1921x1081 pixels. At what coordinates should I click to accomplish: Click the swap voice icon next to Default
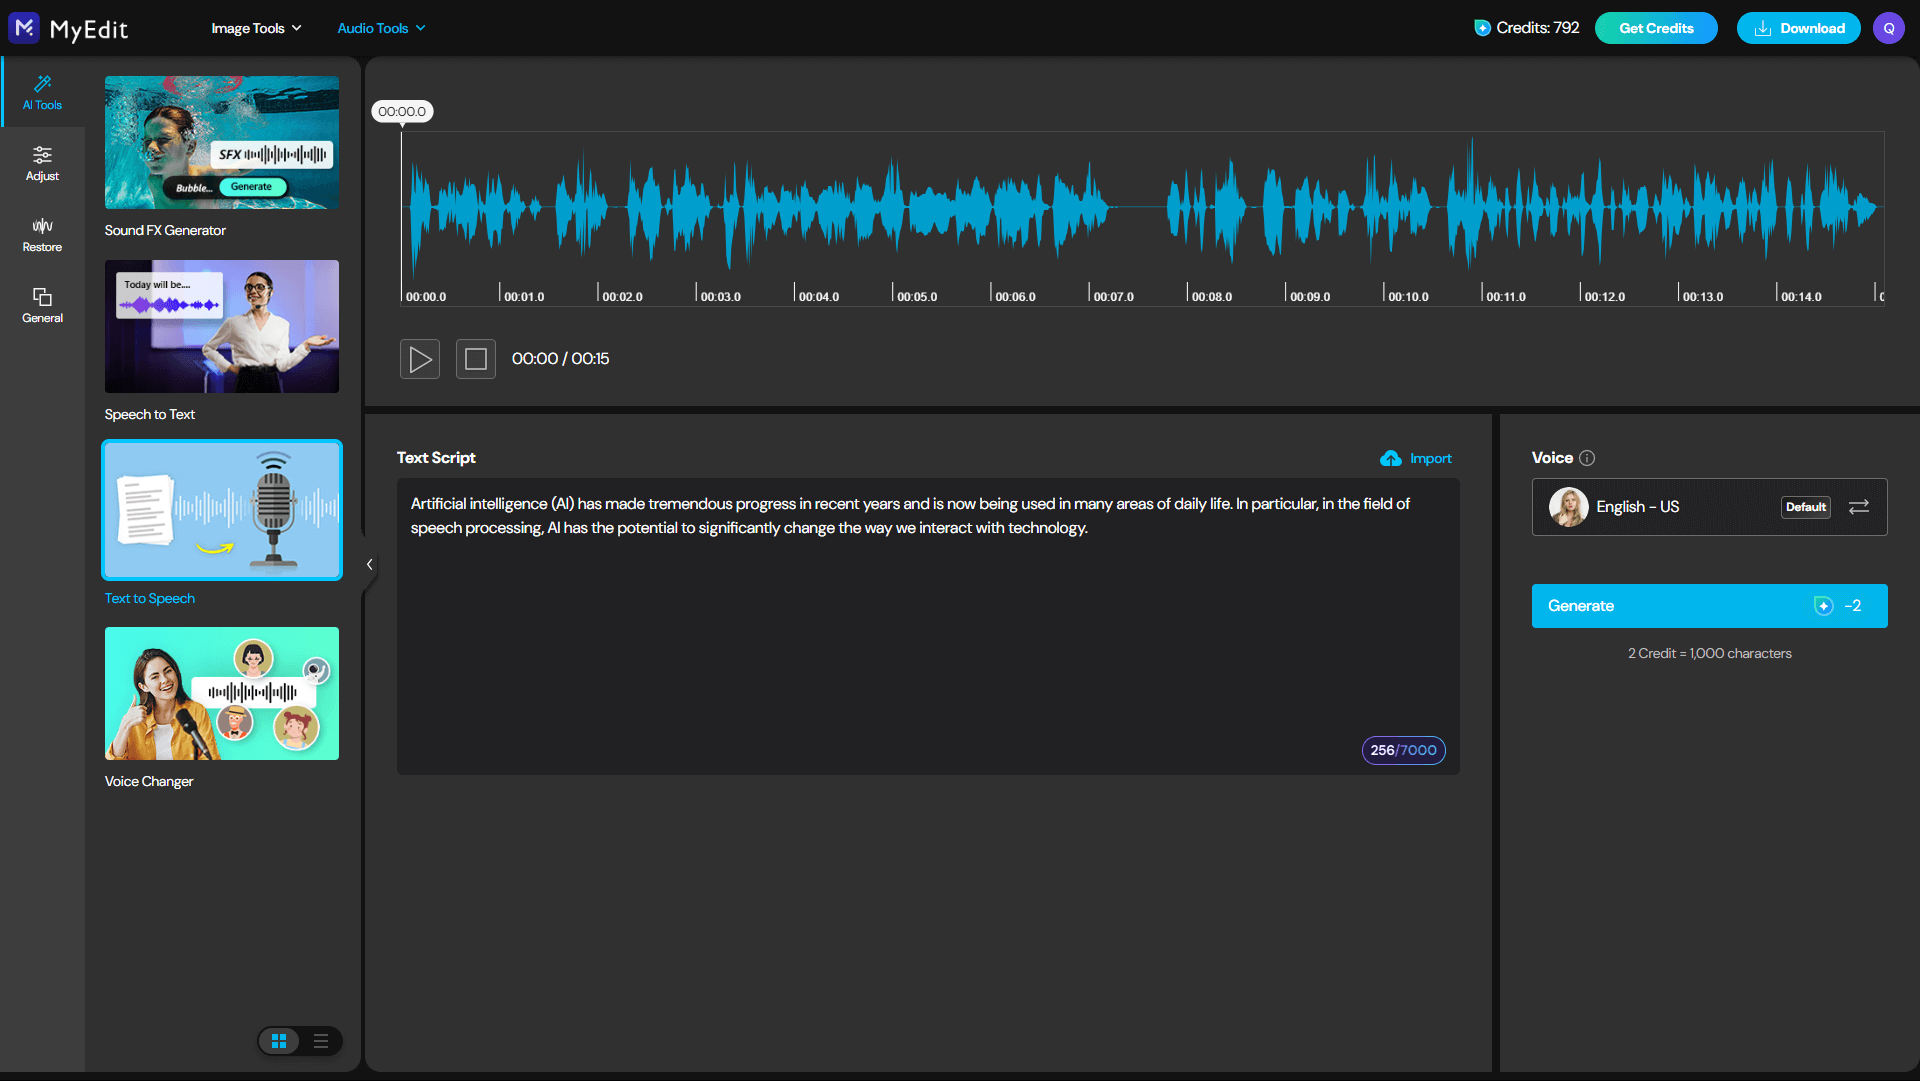1859,507
